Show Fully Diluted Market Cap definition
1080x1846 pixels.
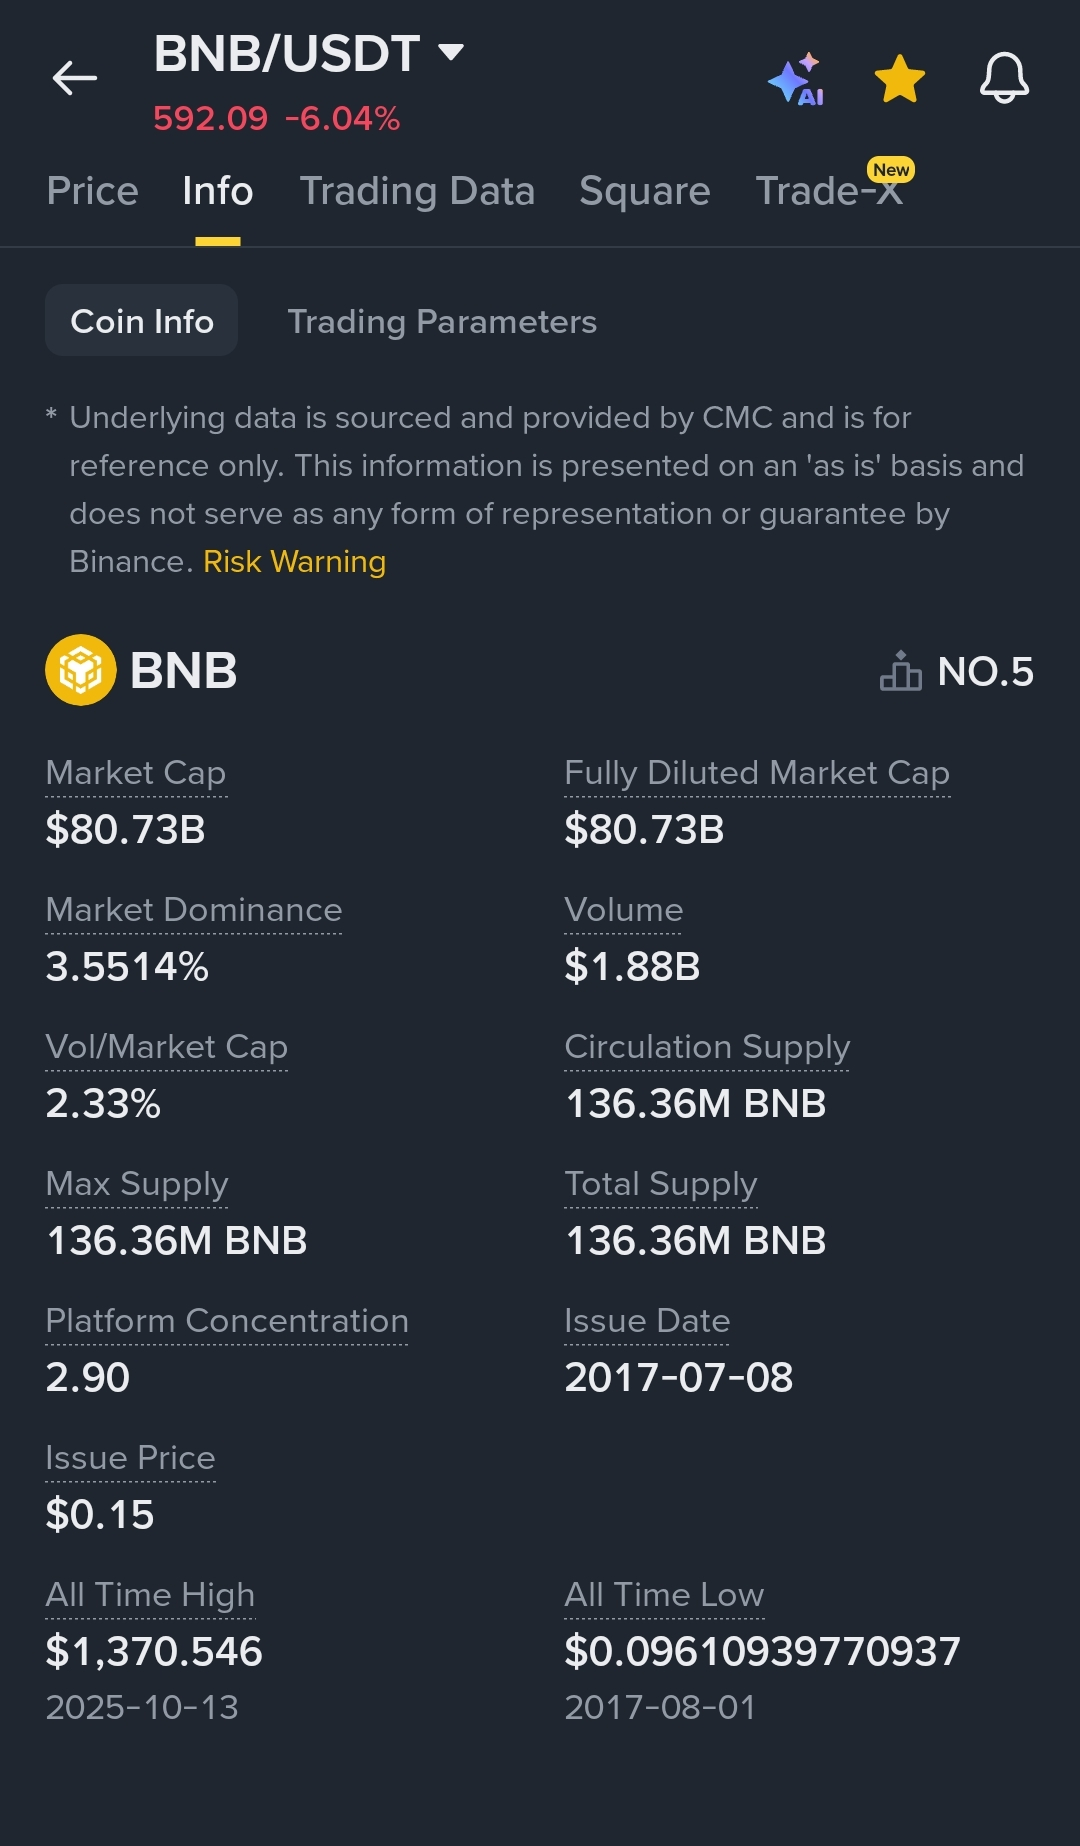(756, 773)
